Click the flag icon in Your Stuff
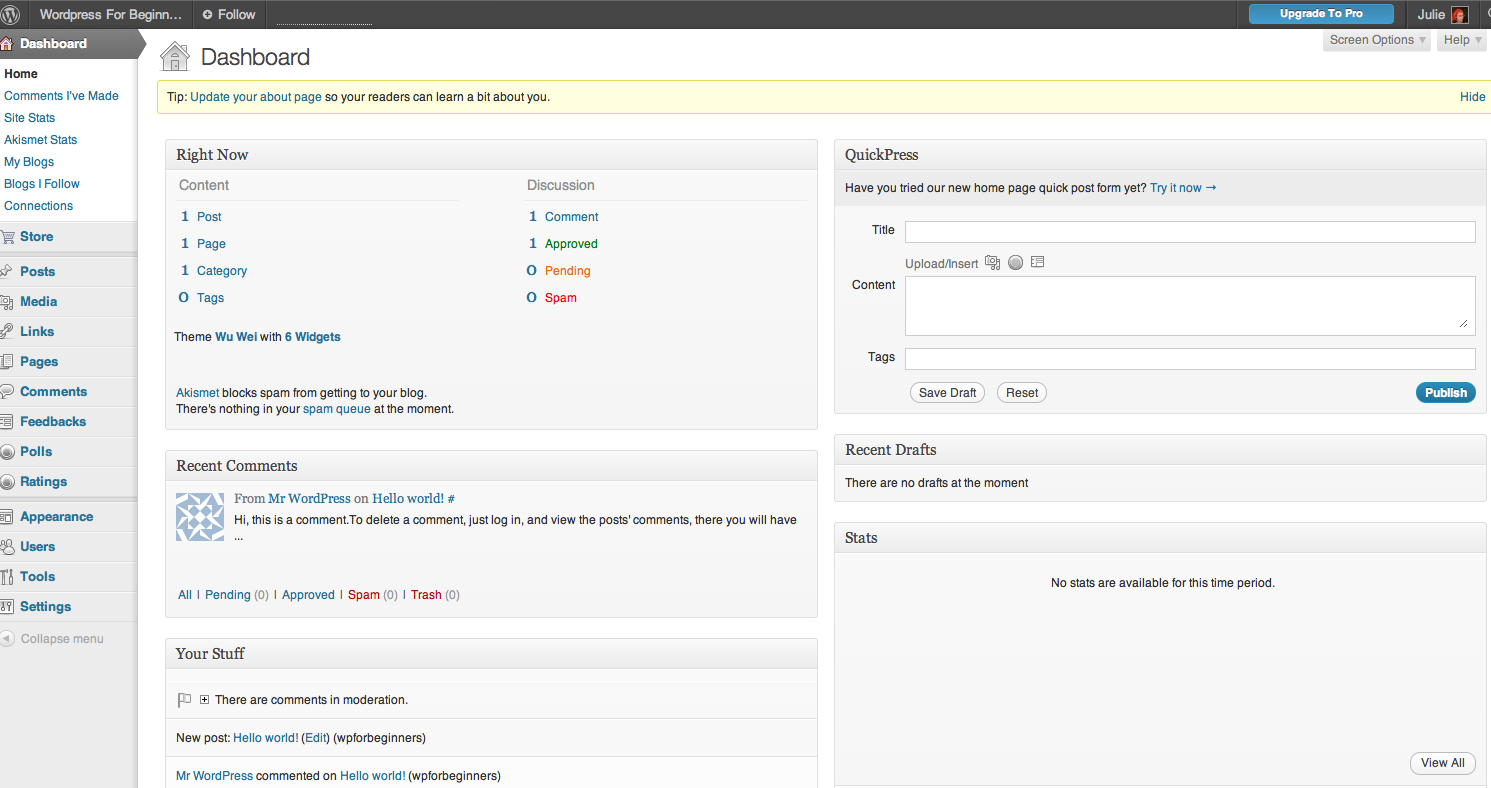 184,700
